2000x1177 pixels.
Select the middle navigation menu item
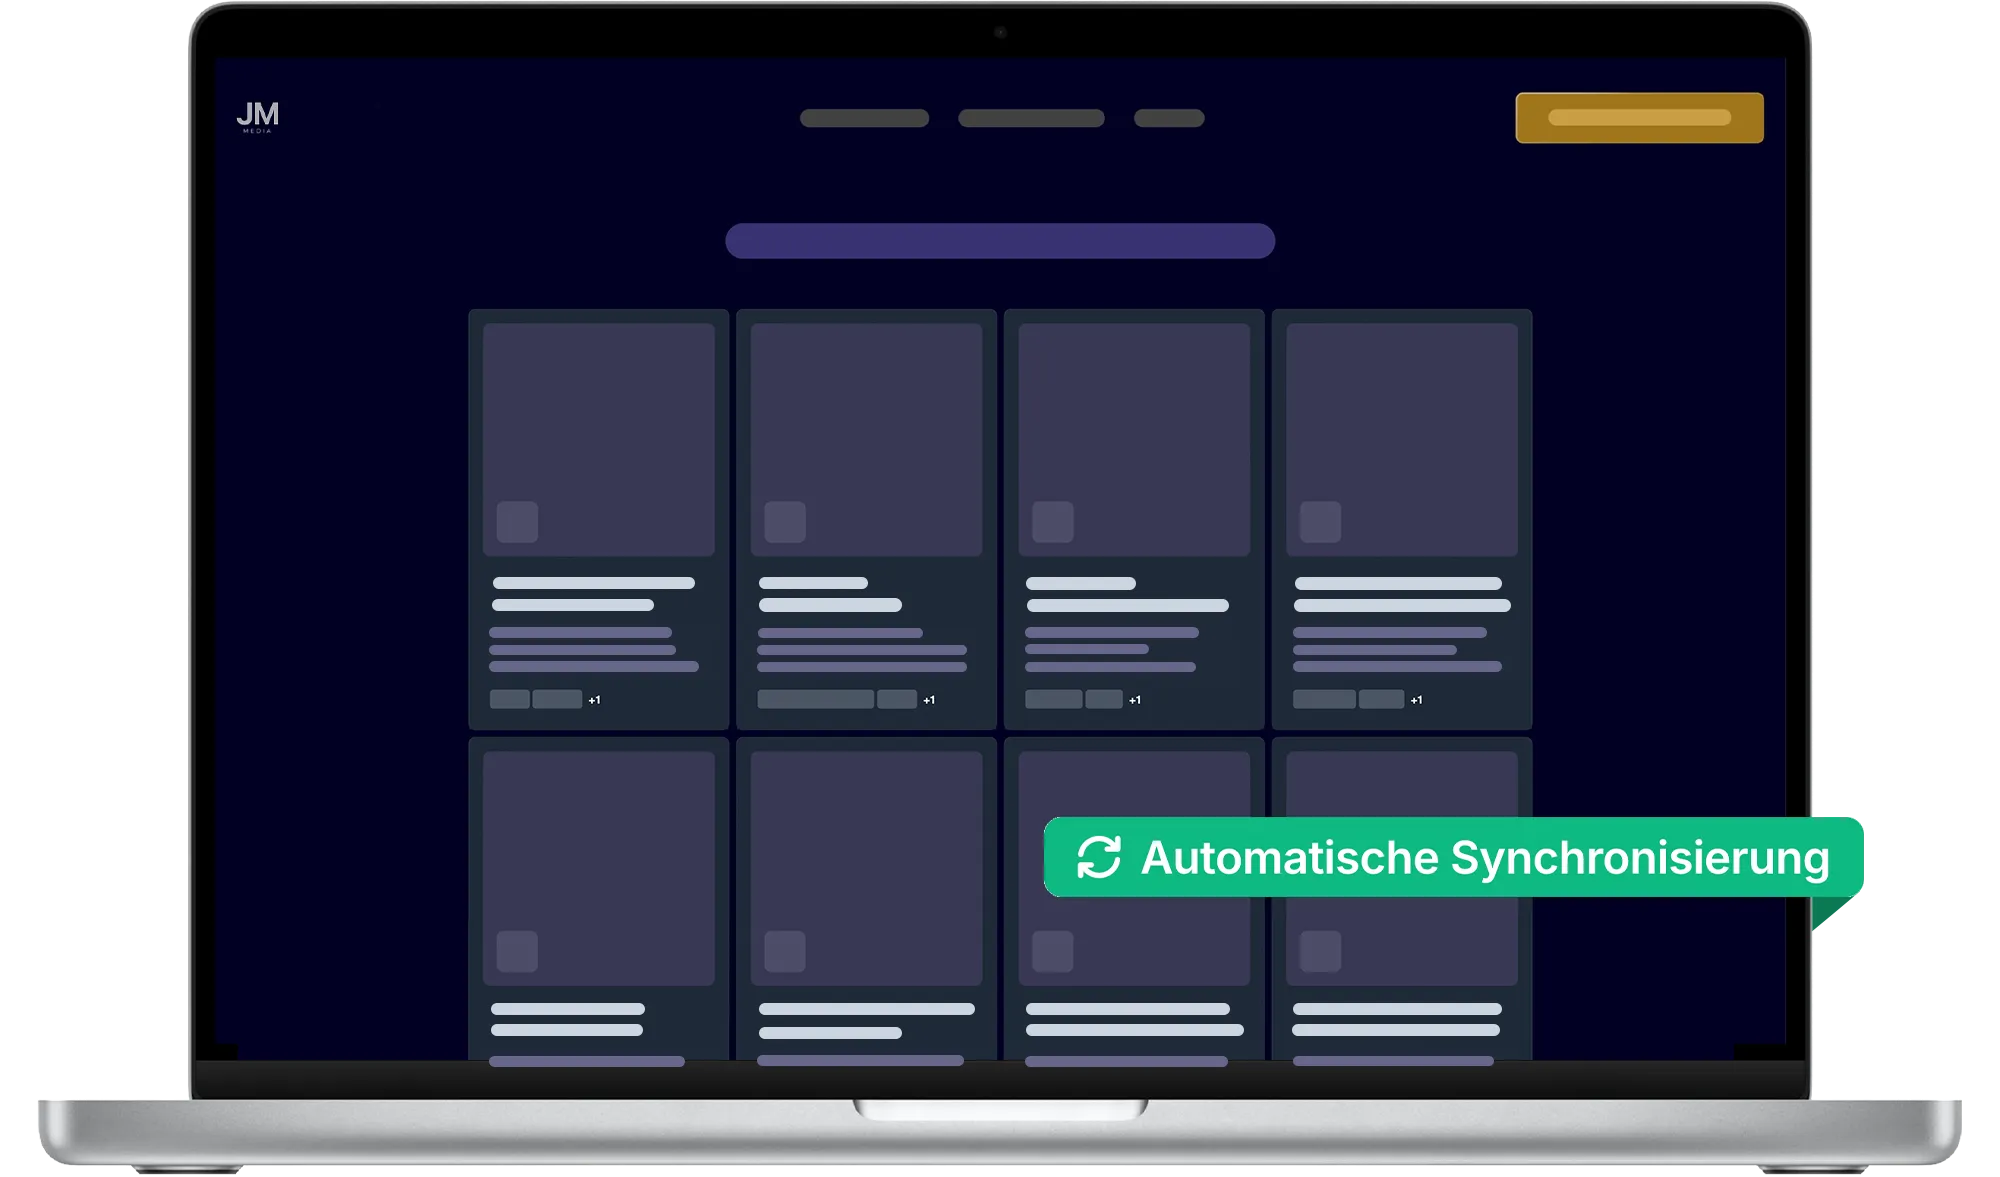[x=1032, y=118]
